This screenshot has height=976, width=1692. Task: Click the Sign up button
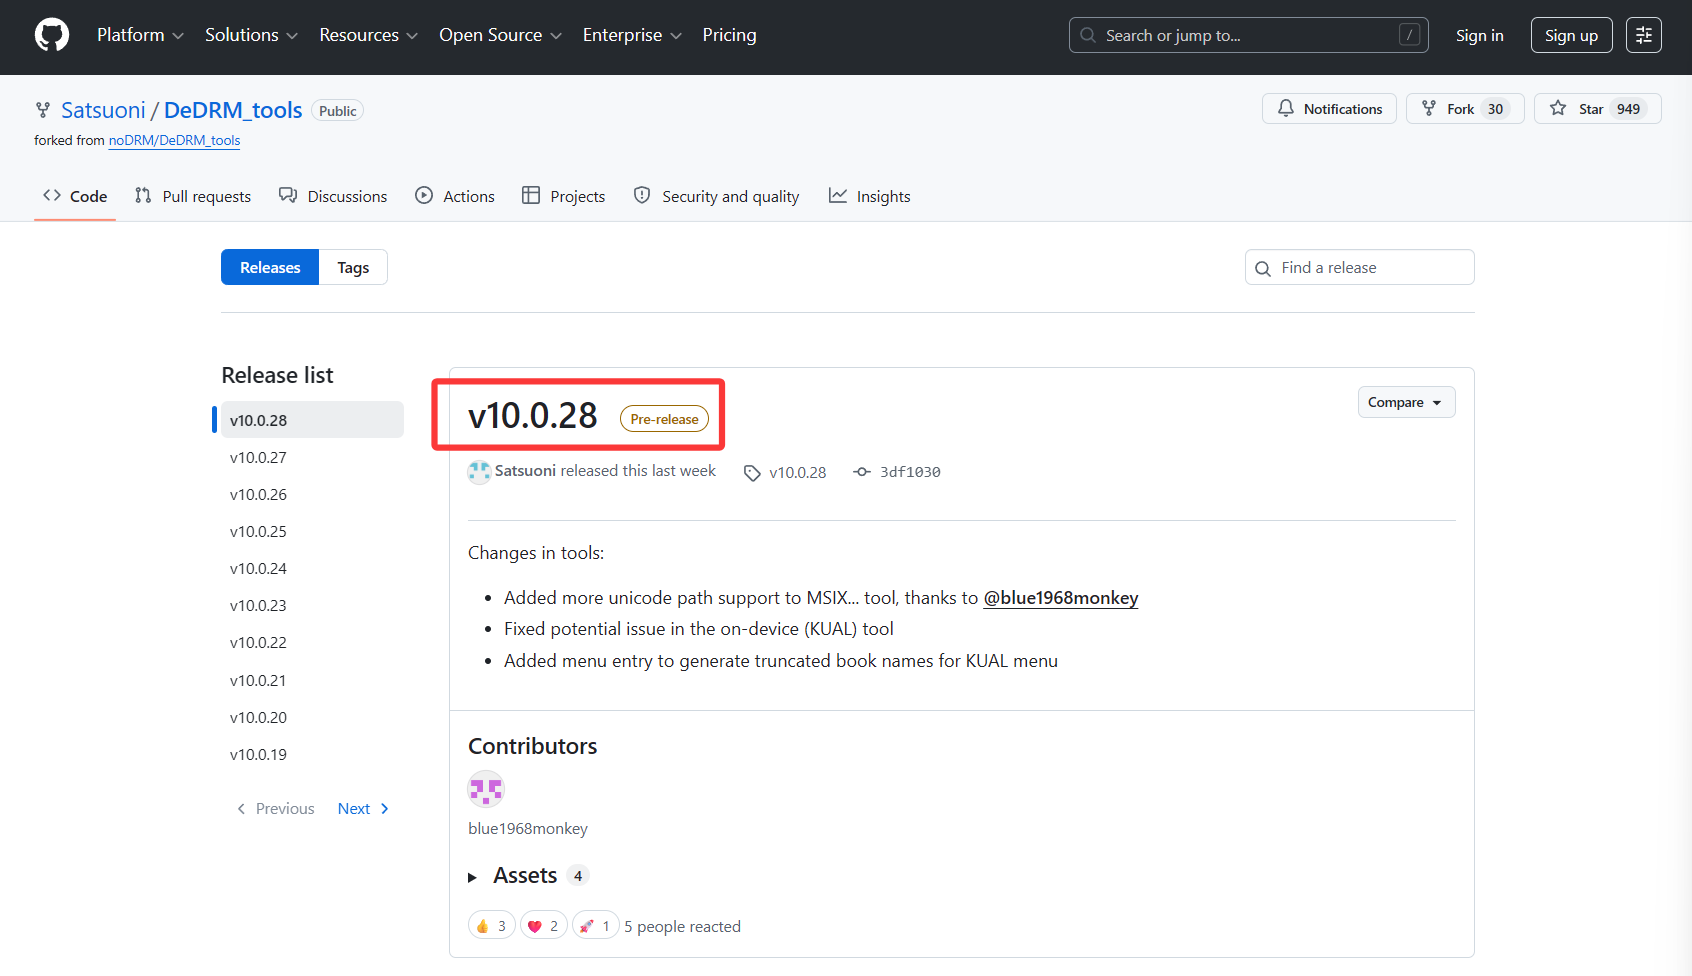[1571, 35]
